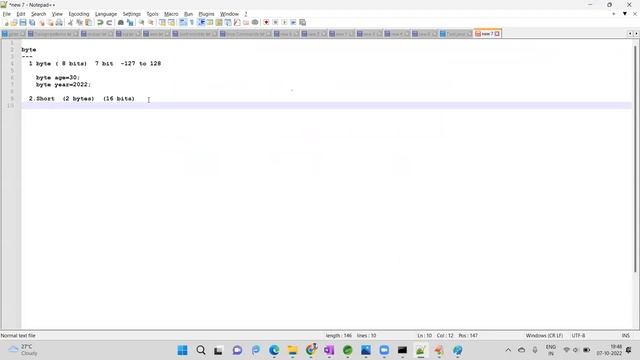640x360 pixels.
Task: Click the 'Ln : 10 Col : 12' status entry
Action: (x=435, y=336)
